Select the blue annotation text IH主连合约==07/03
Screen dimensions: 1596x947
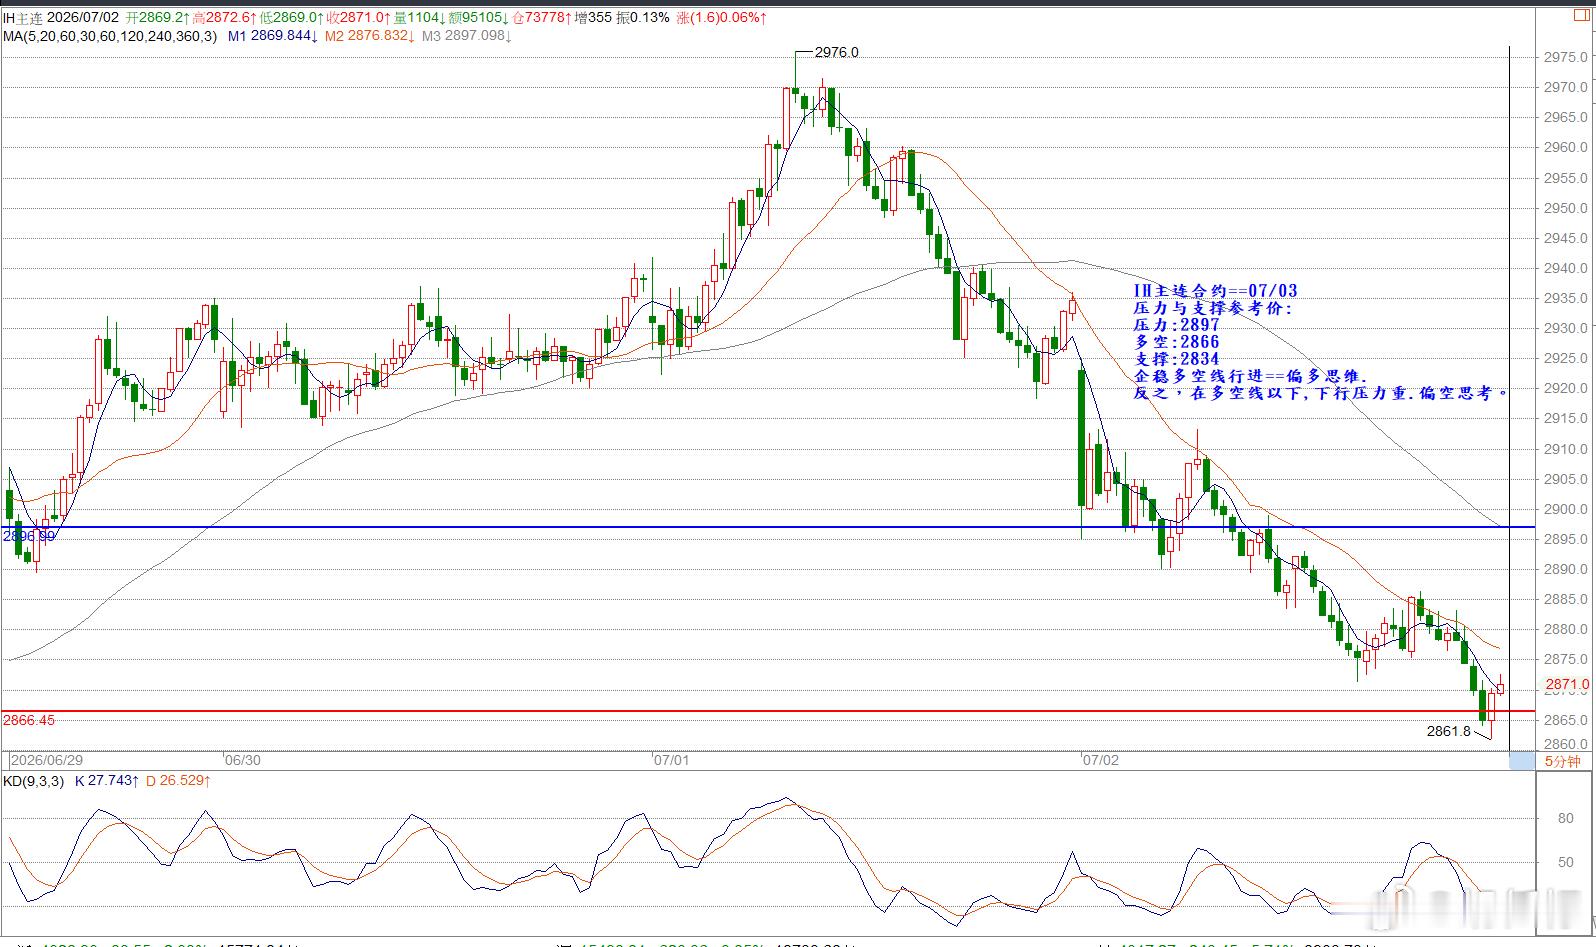(1215, 291)
